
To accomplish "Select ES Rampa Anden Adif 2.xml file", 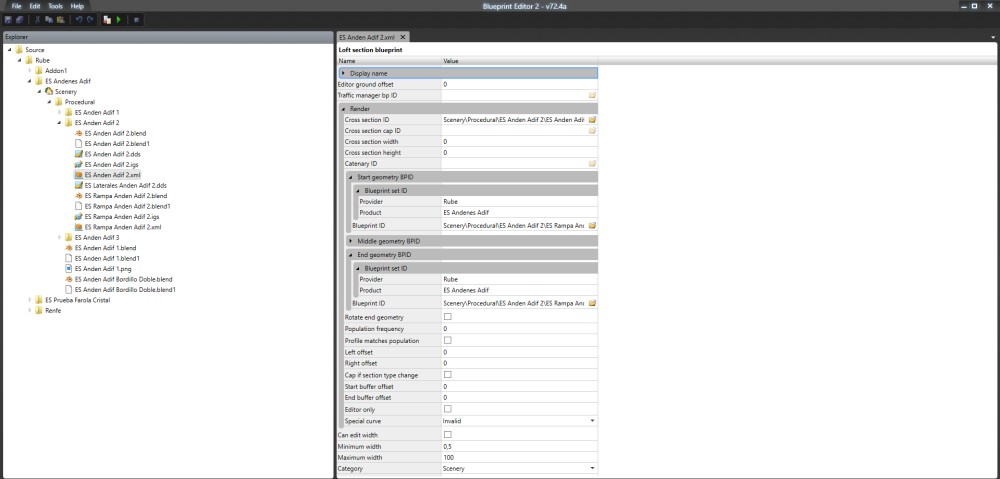I will (123, 227).
